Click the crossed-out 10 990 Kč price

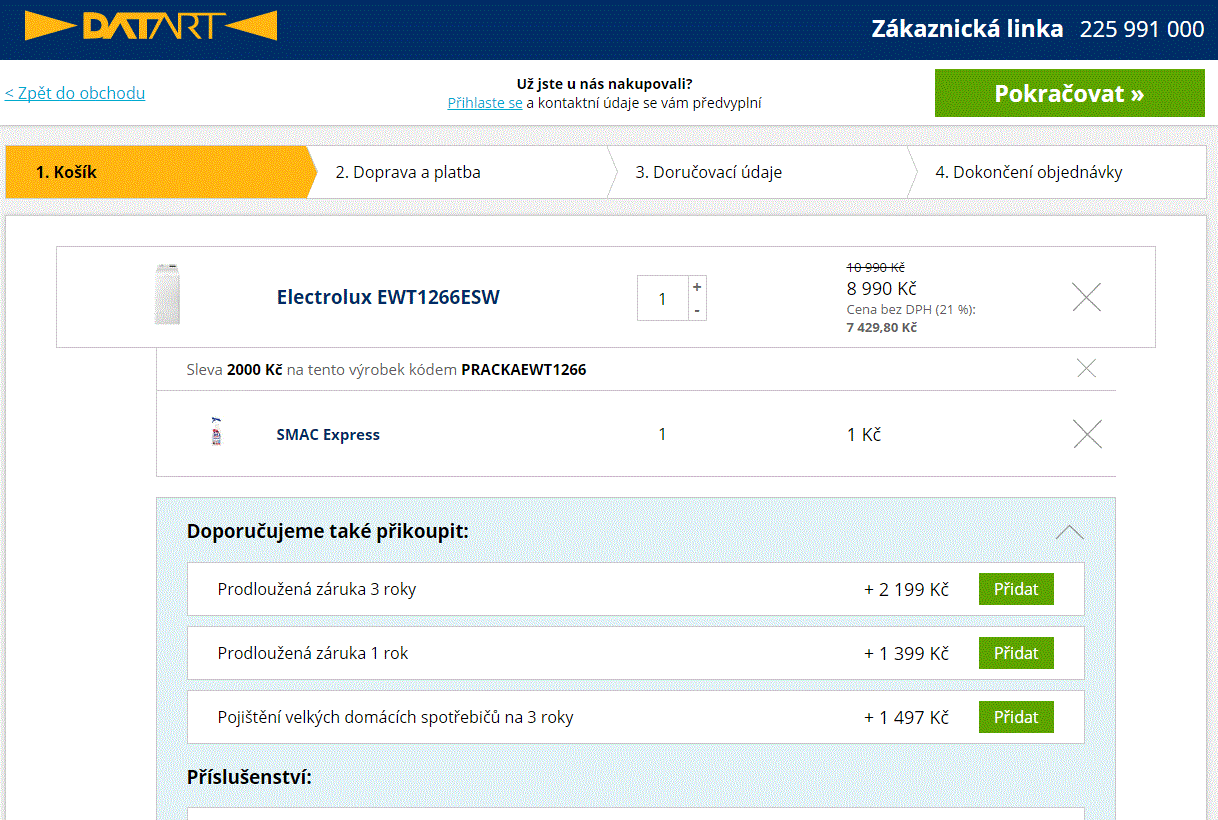876,267
